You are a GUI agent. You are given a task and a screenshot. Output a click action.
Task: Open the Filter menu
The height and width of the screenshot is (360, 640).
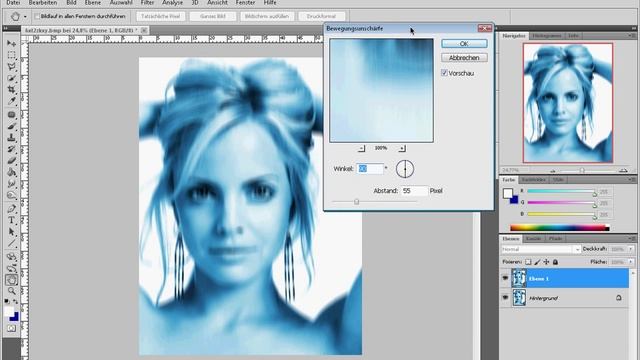(x=147, y=3)
